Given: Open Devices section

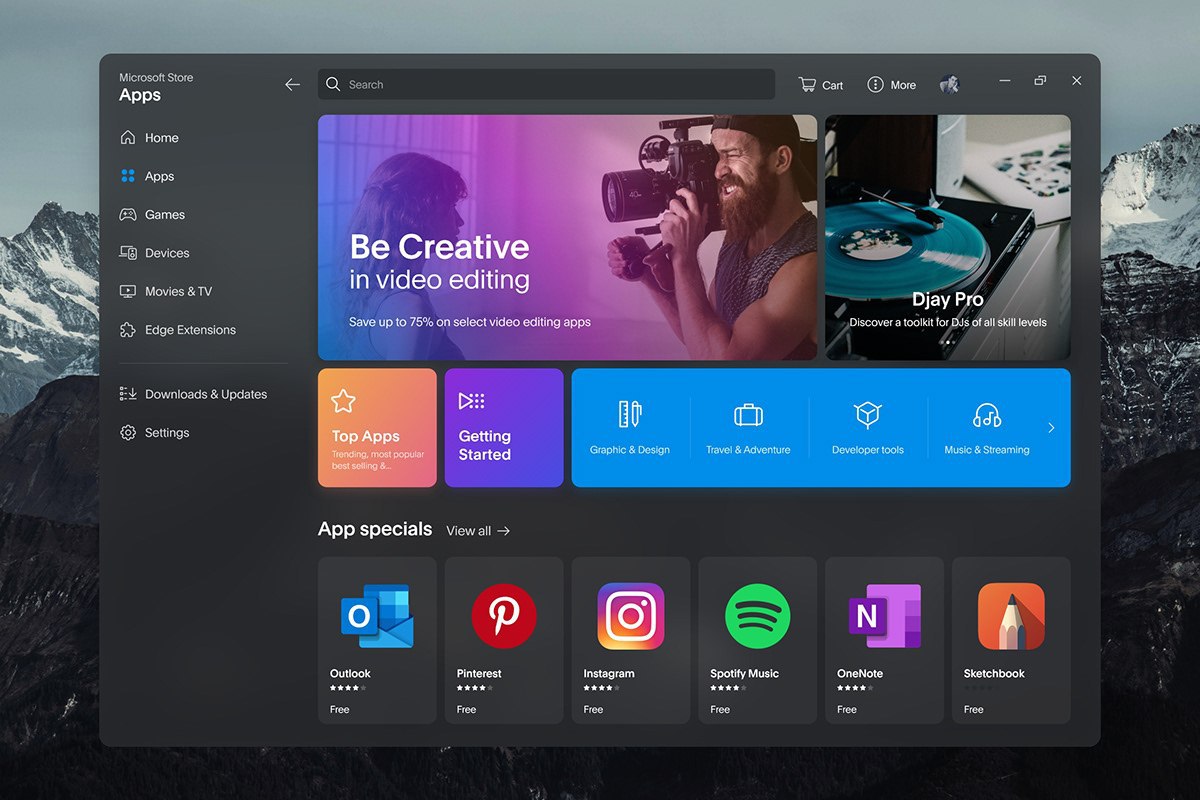Looking at the screenshot, I should [x=167, y=253].
